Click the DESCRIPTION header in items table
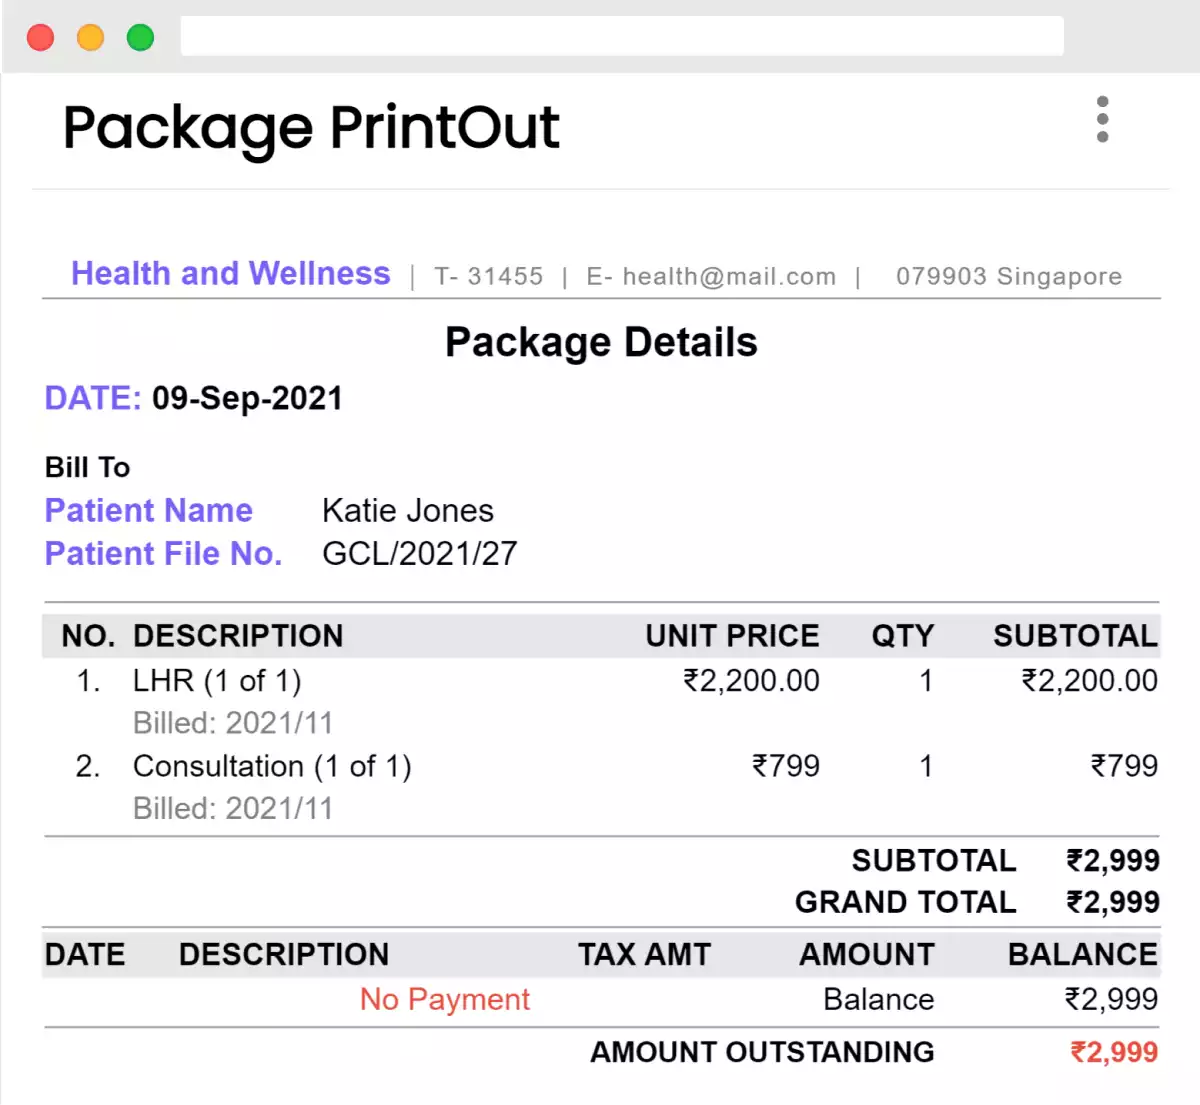The width and height of the screenshot is (1200, 1105). pyautogui.click(x=238, y=636)
